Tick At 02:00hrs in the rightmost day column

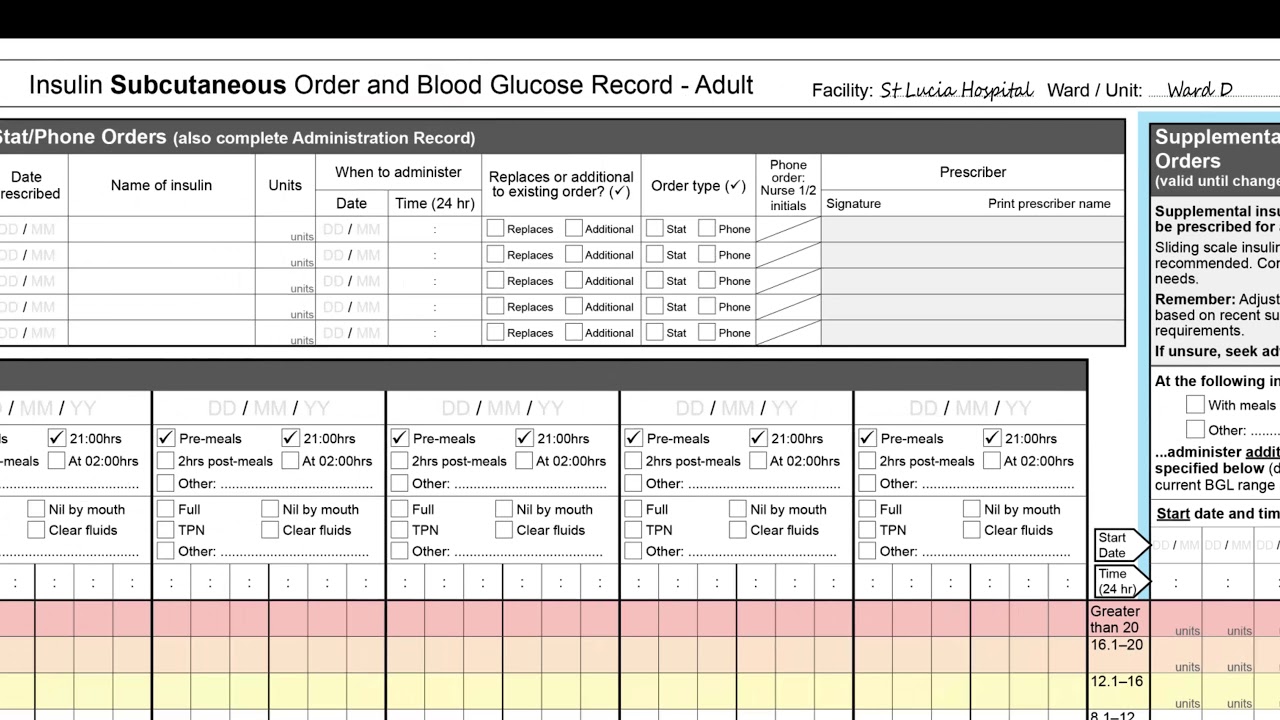click(x=992, y=461)
